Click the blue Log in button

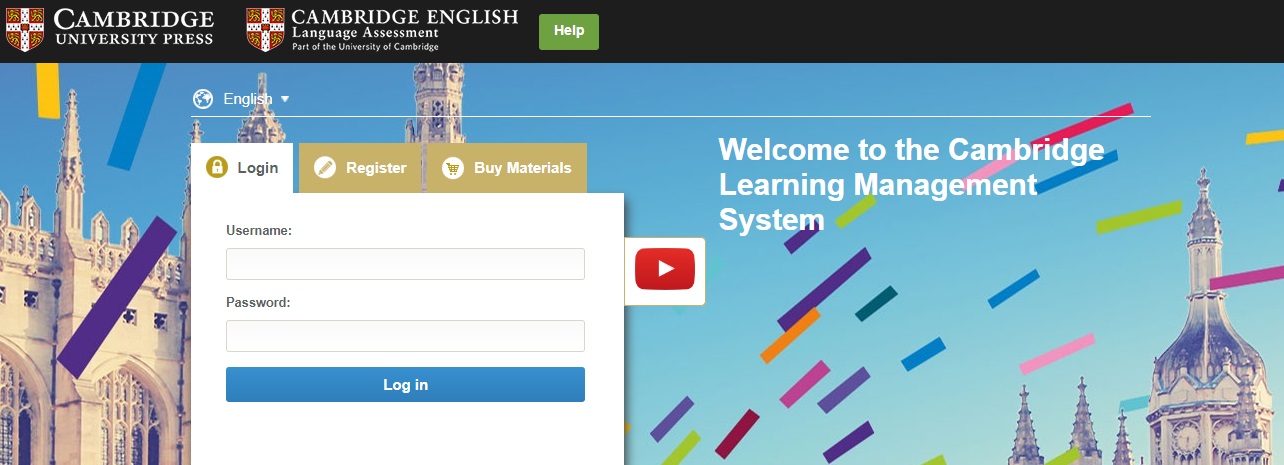pos(405,384)
